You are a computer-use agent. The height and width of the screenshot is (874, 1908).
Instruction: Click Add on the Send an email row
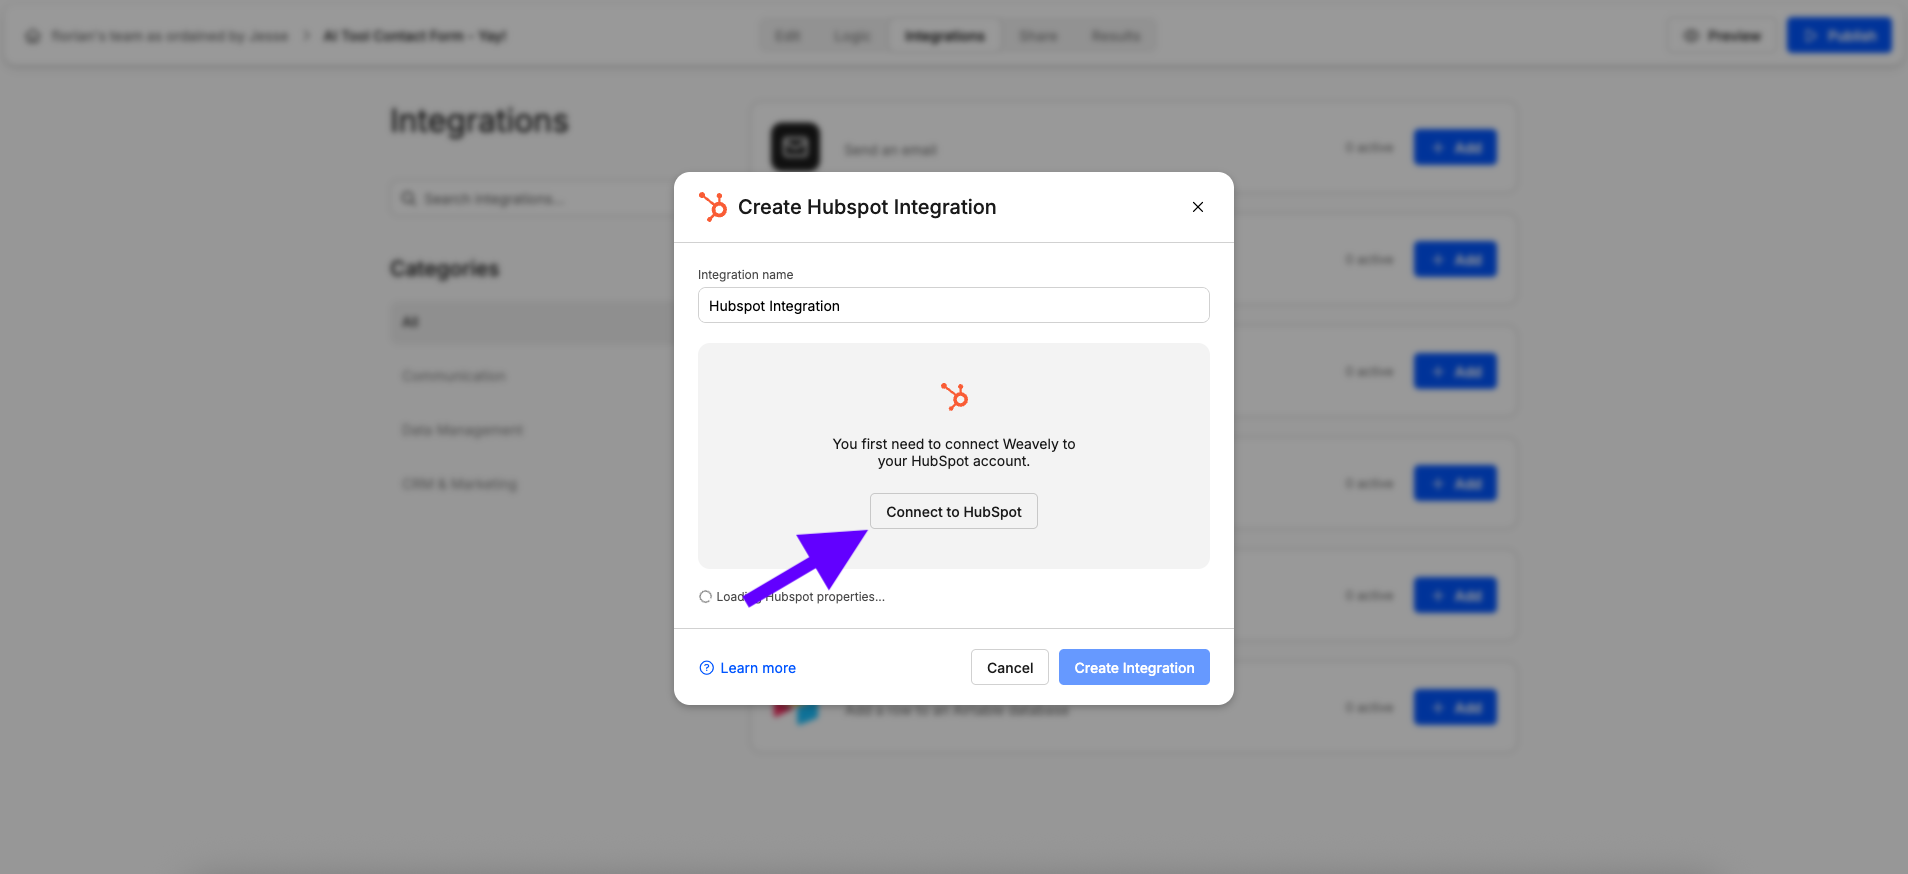[x=1455, y=148]
